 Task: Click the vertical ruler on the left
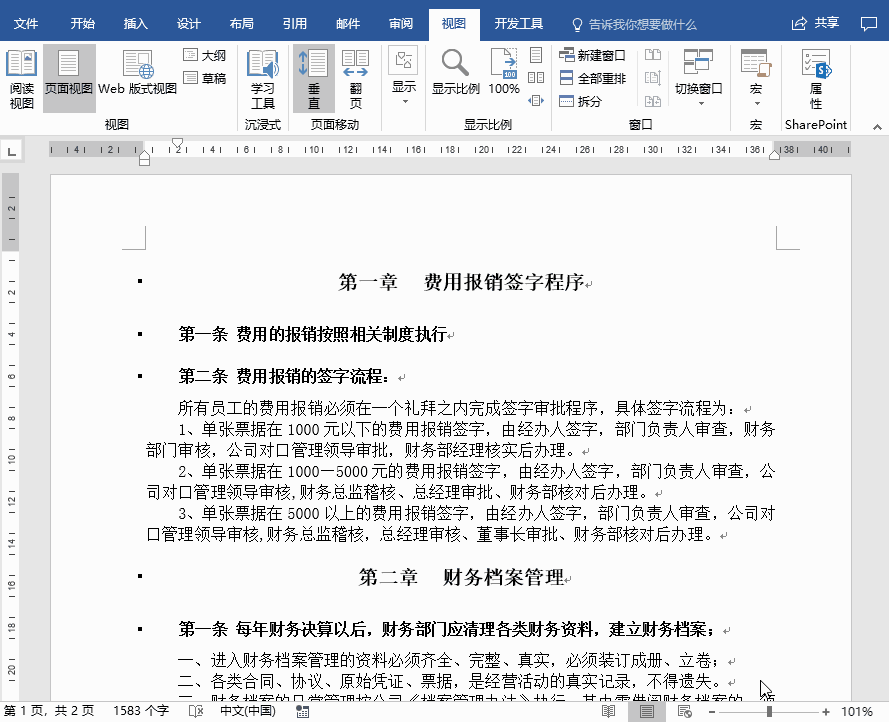(11, 437)
